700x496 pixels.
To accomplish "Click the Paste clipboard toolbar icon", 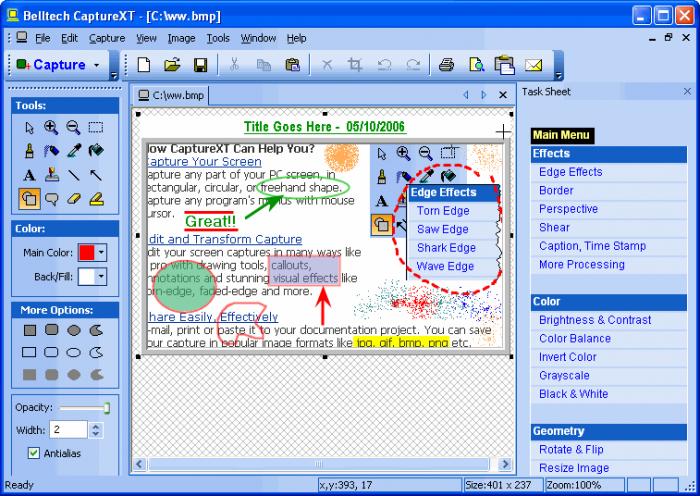I will (292, 65).
